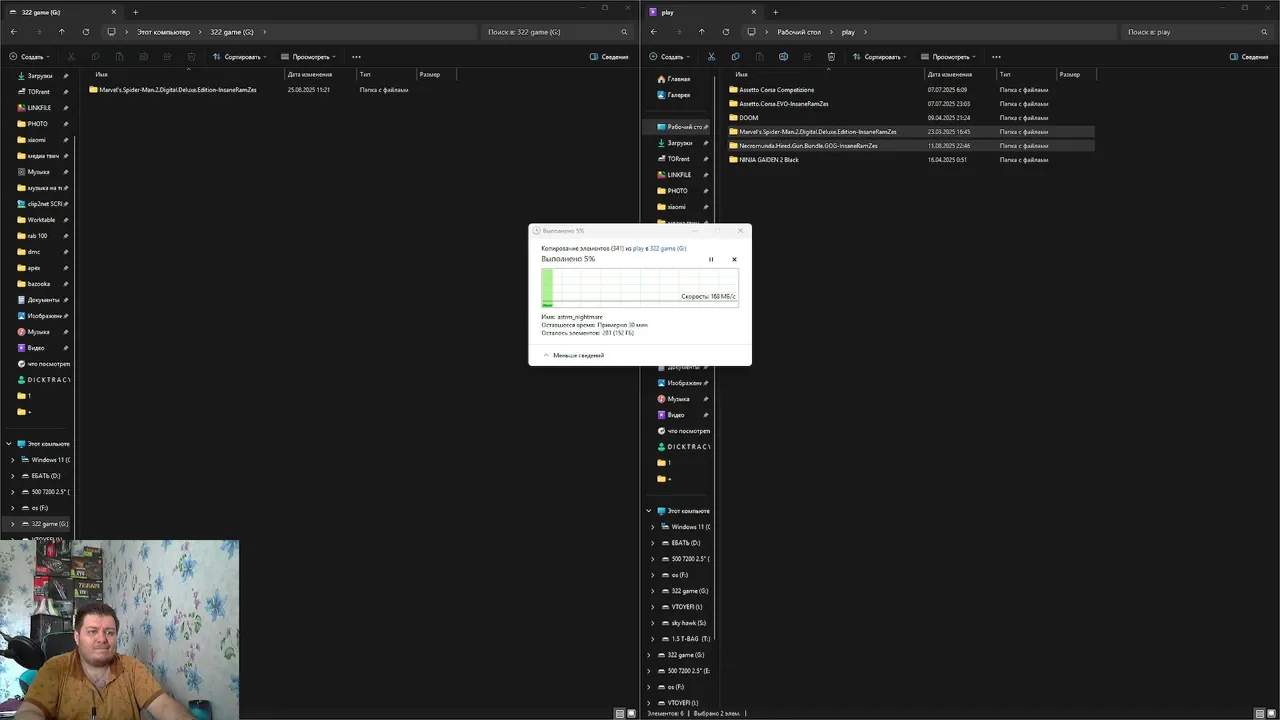Select the "322 game (G:)" window tab
This screenshot has width=1280, height=720.
tap(62, 12)
